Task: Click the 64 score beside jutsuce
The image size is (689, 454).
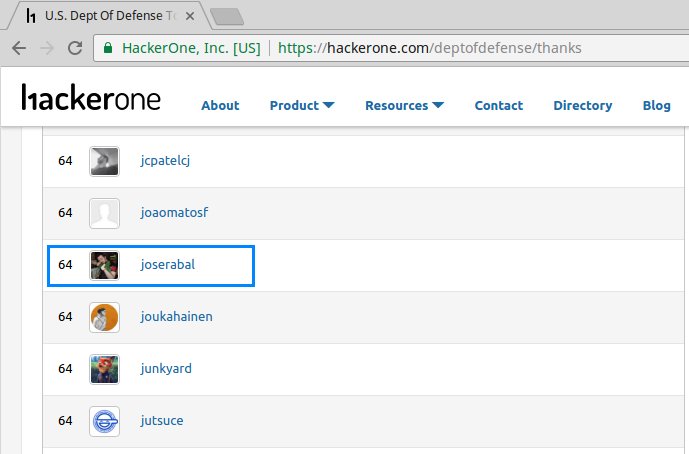Action: coord(65,421)
